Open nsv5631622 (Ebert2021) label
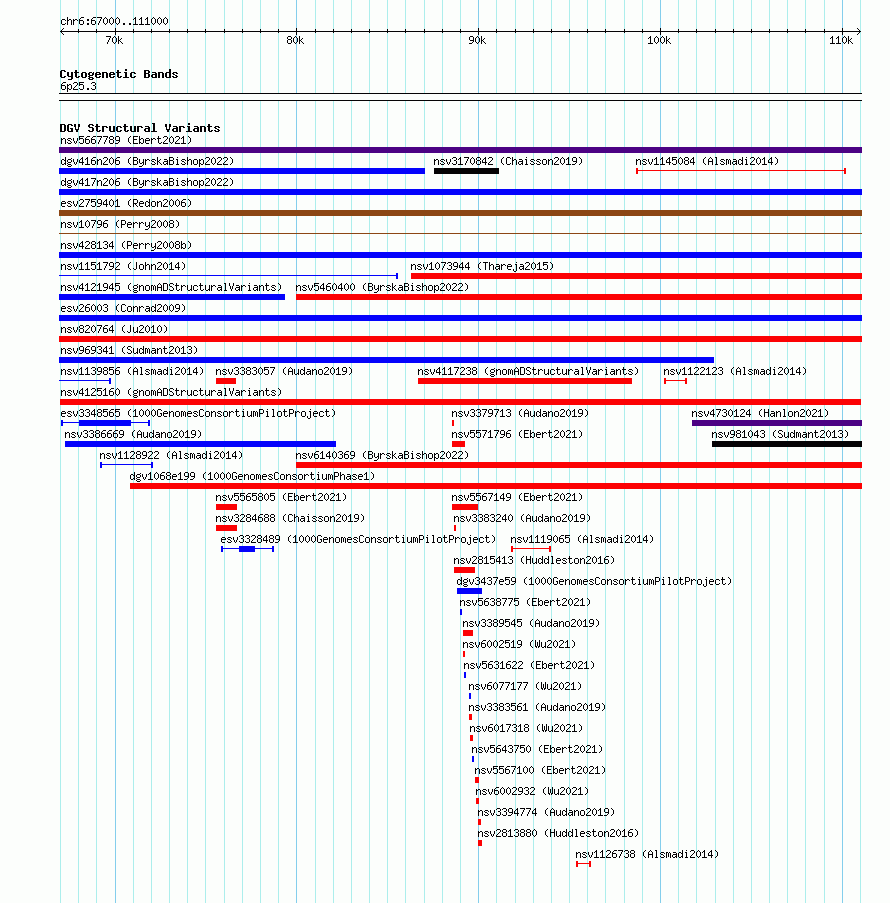Viewport: 890px width, 903px height. coord(529,666)
